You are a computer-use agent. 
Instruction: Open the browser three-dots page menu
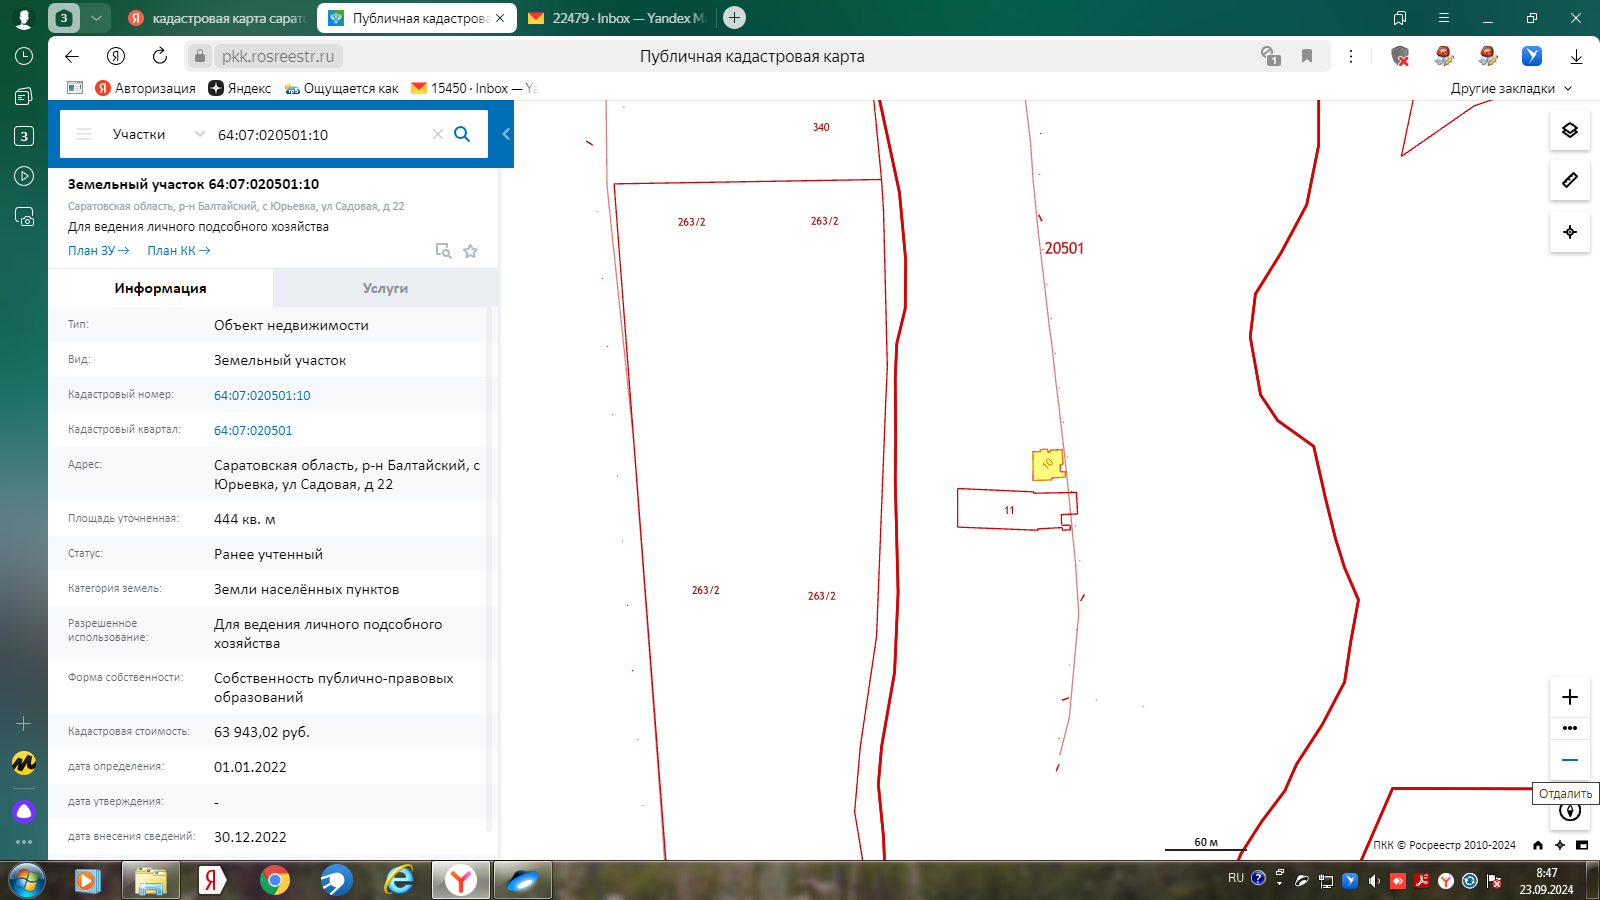[1350, 56]
